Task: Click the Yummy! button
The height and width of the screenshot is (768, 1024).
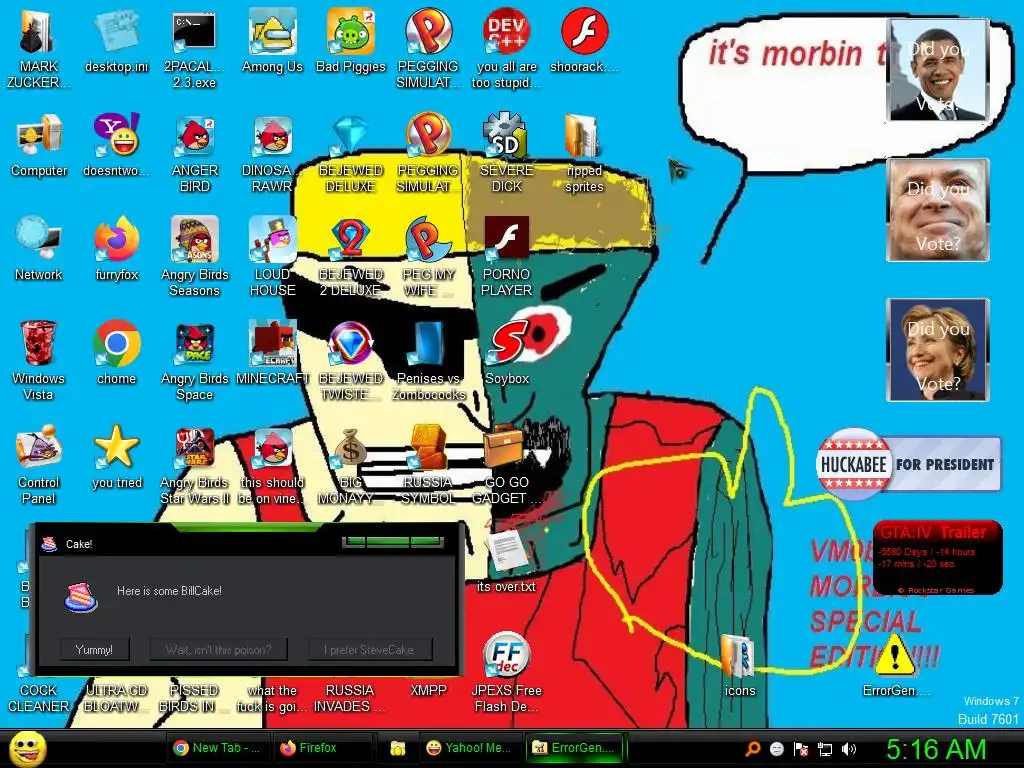Action: coord(94,649)
